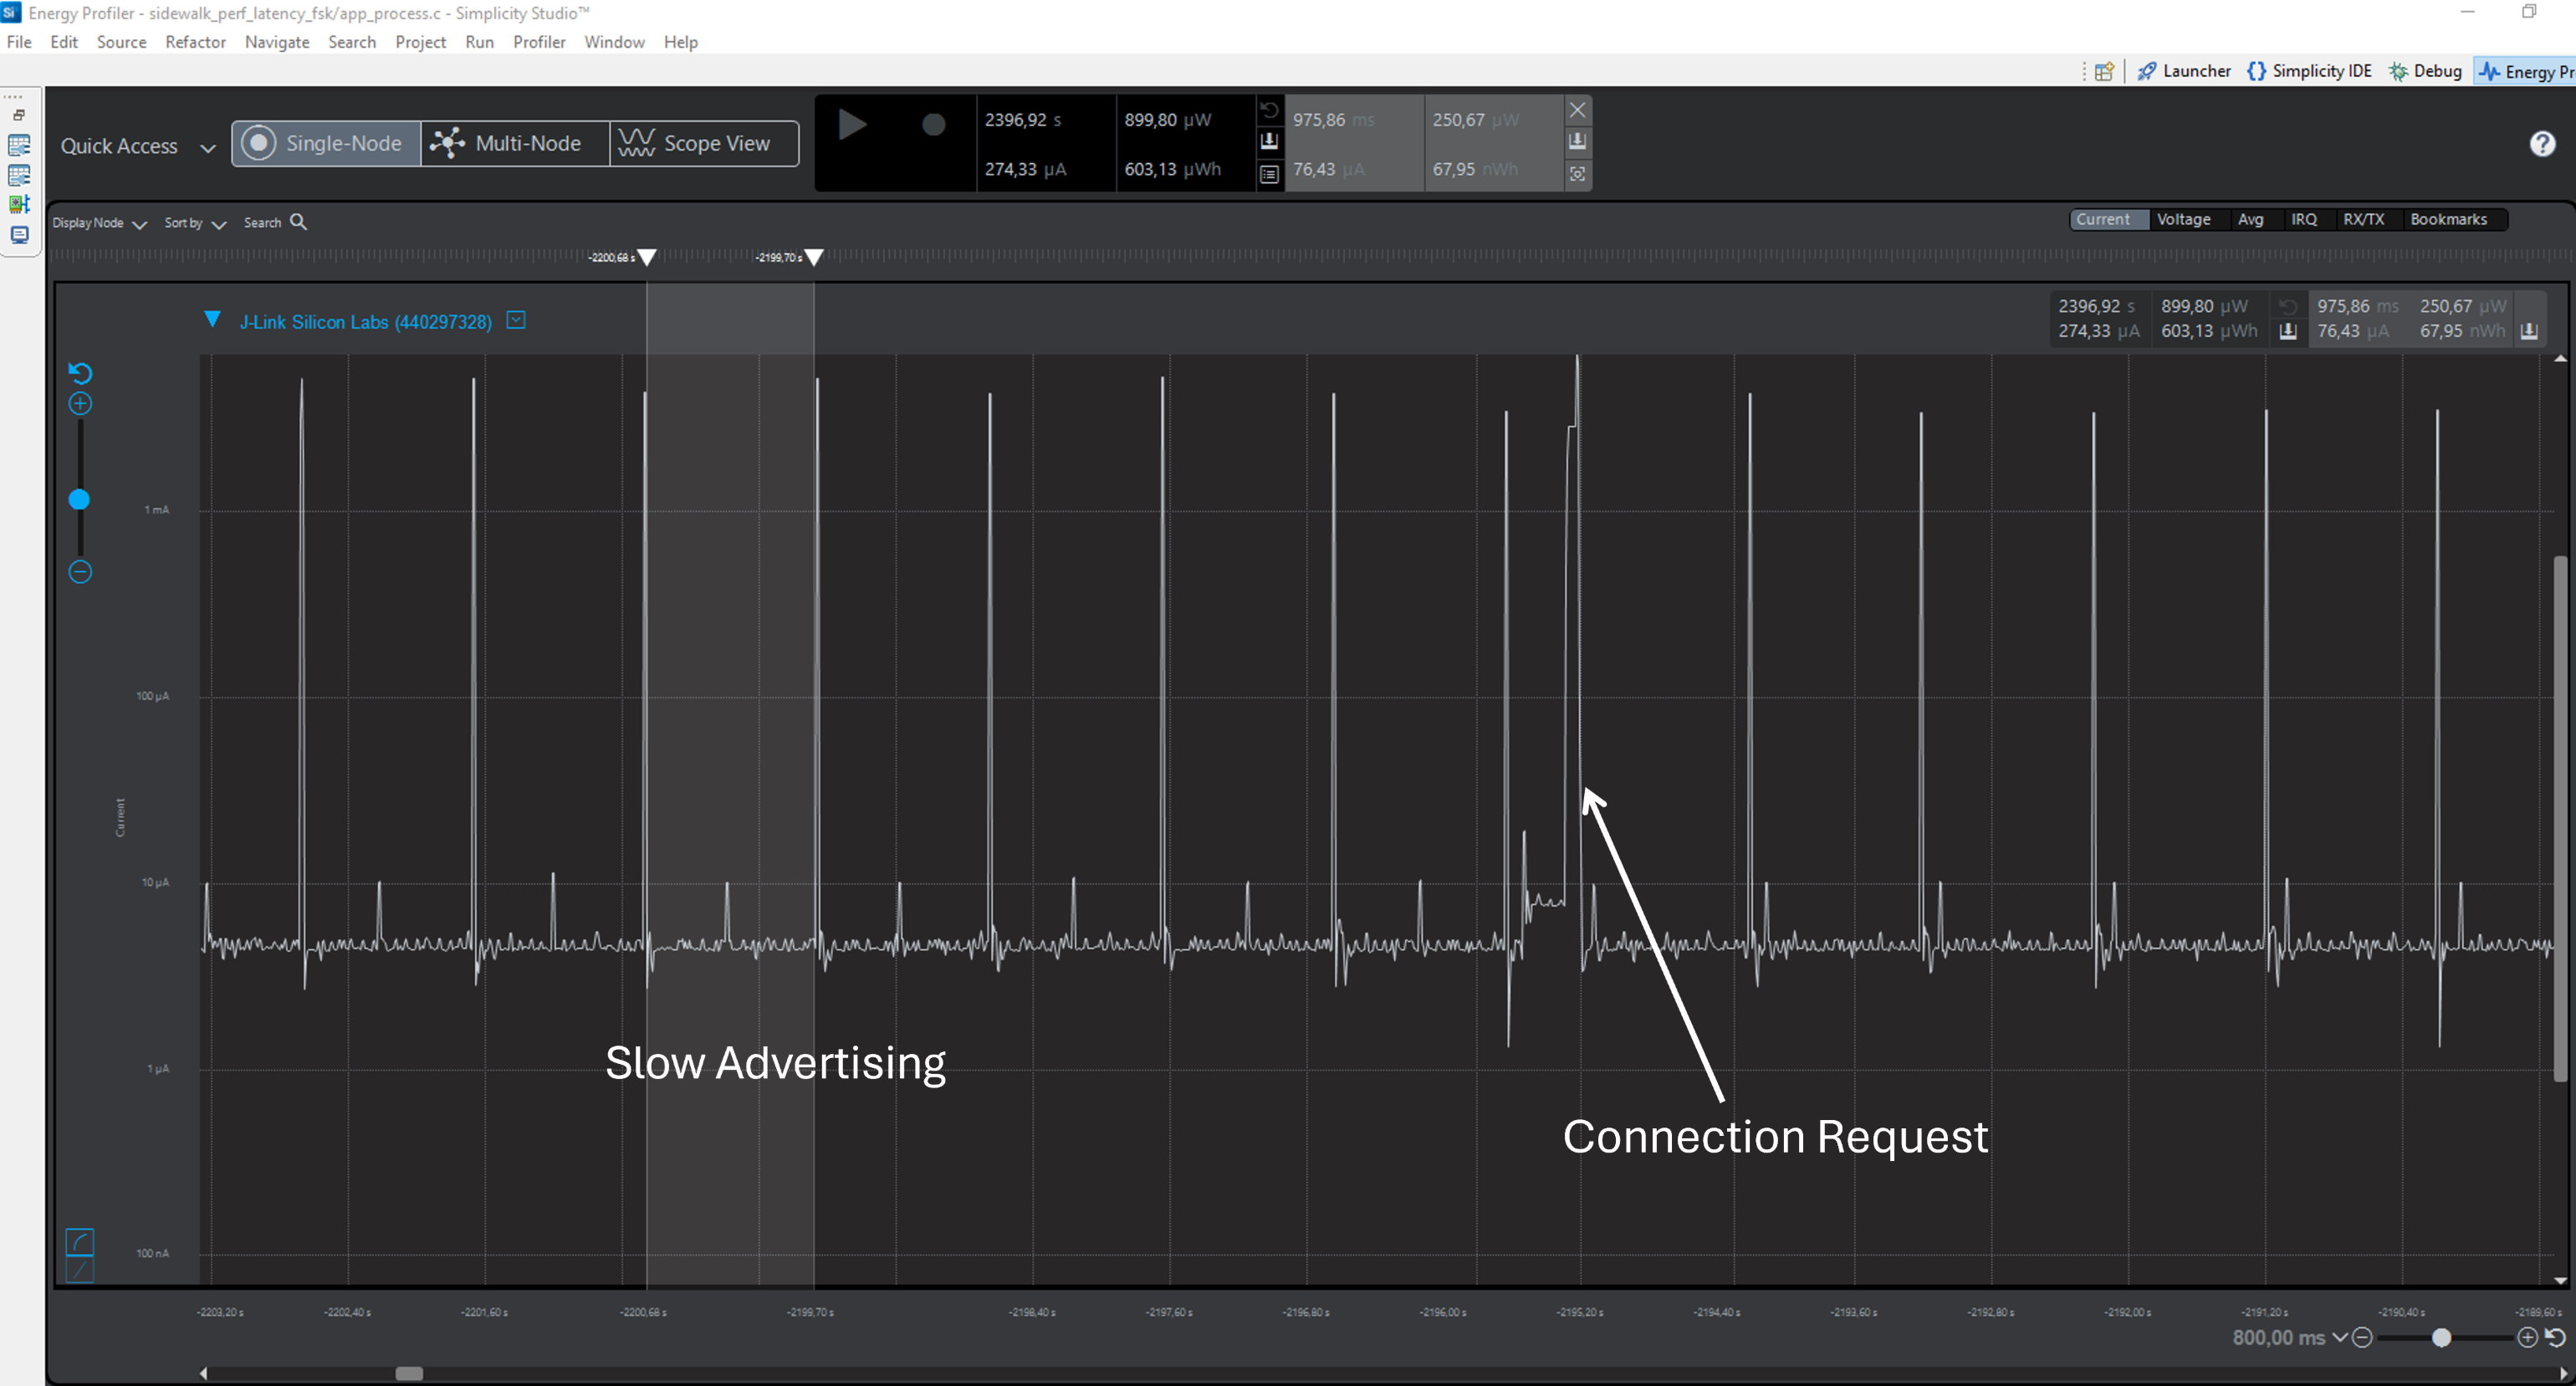Image resolution: width=2576 pixels, height=1386 pixels.
Task: Switch to the Voltage tab
Action: click(x=2185, y=219)
